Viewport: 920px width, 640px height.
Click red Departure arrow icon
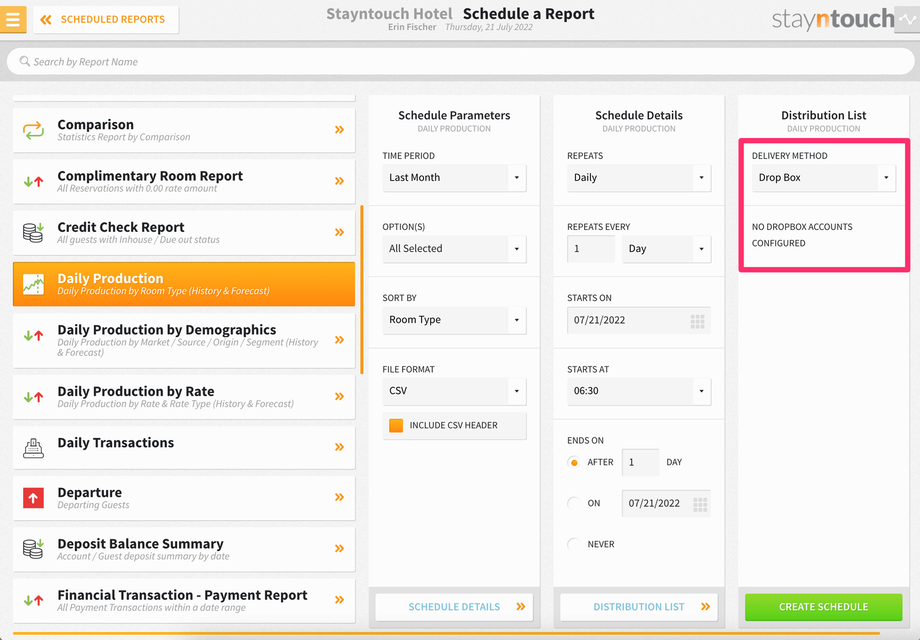pos(33,498)
